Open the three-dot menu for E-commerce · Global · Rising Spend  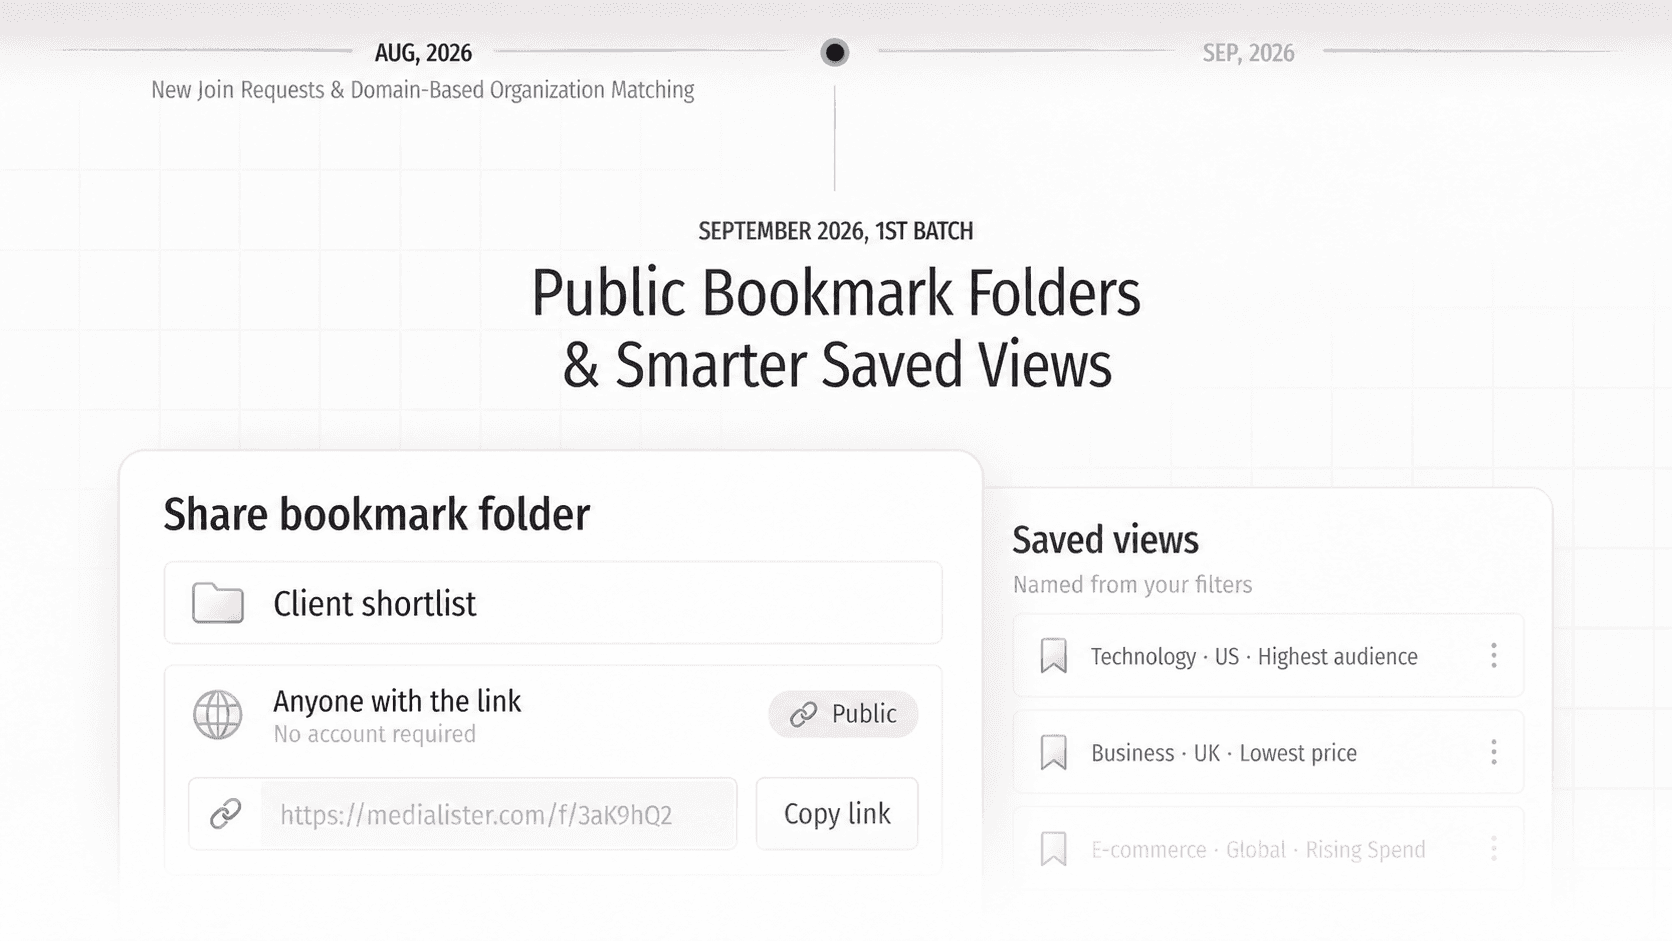tap(1493, 850)
